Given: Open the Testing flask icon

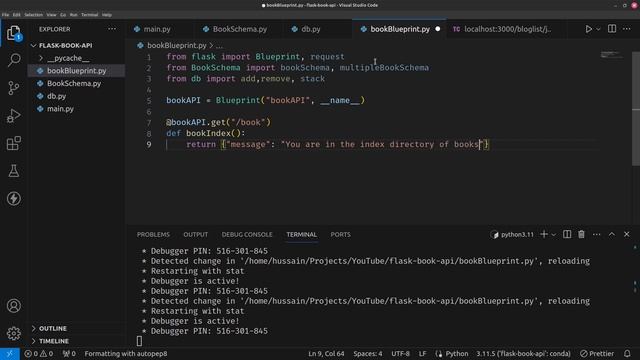Looking at the screenshot, I should [x=13, y=171].
